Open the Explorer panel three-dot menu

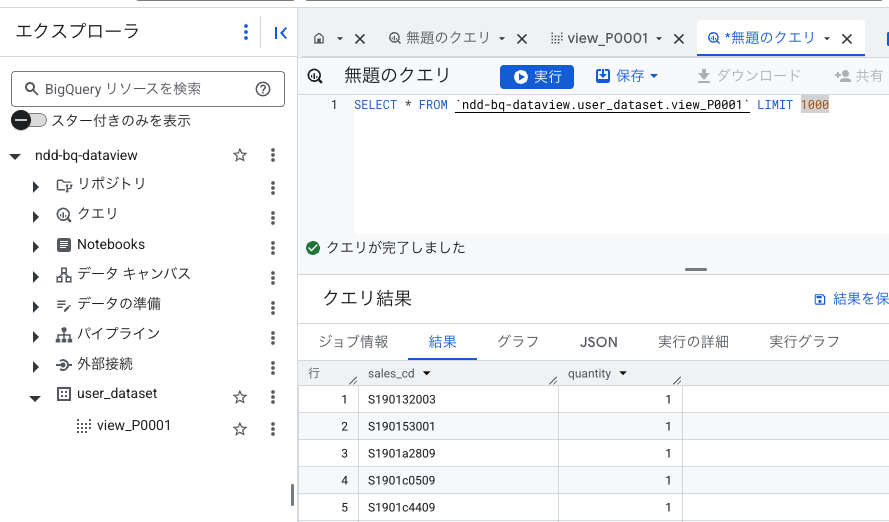245,32
